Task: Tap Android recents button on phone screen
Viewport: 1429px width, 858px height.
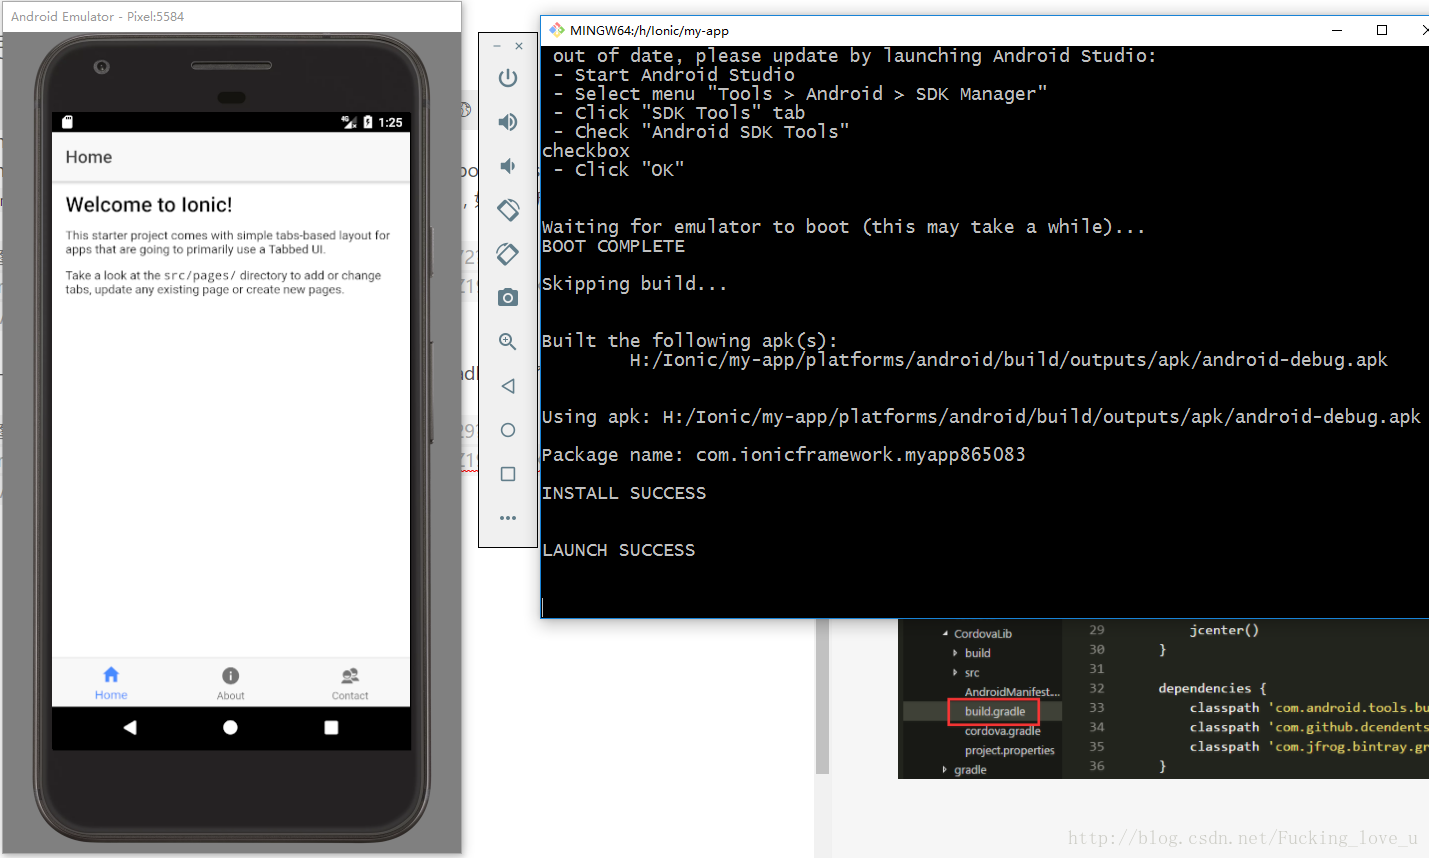Action: point(331,728)
